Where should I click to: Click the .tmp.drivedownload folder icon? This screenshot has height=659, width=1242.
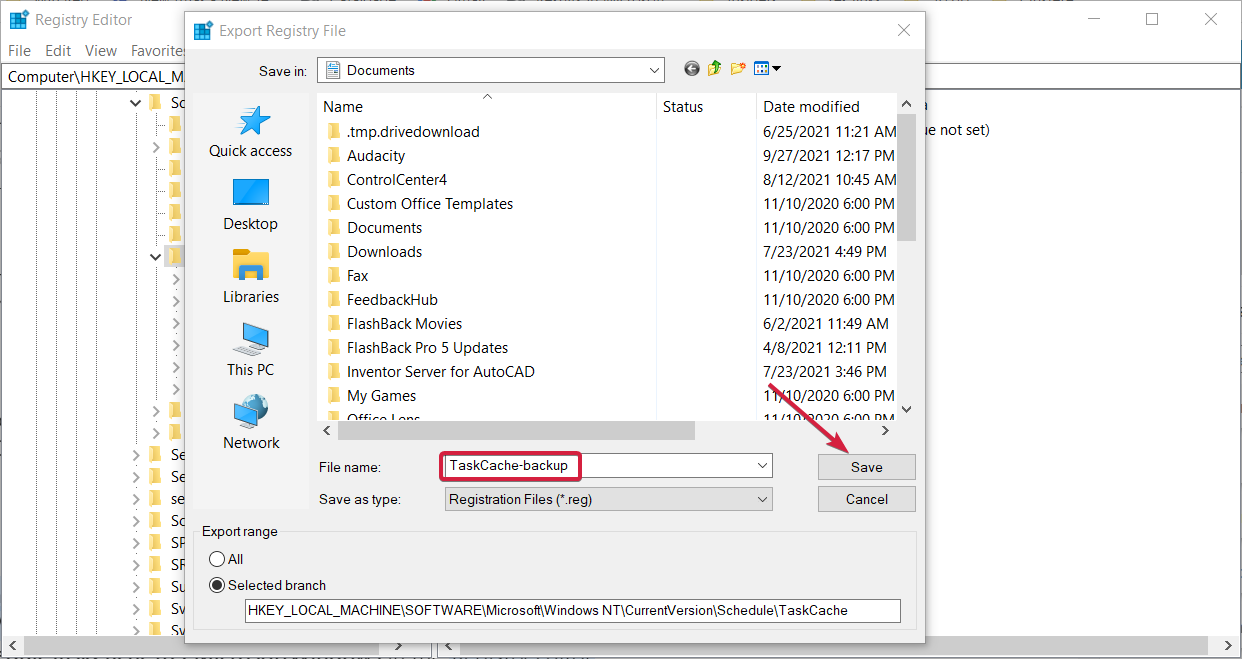coord(334,132)
